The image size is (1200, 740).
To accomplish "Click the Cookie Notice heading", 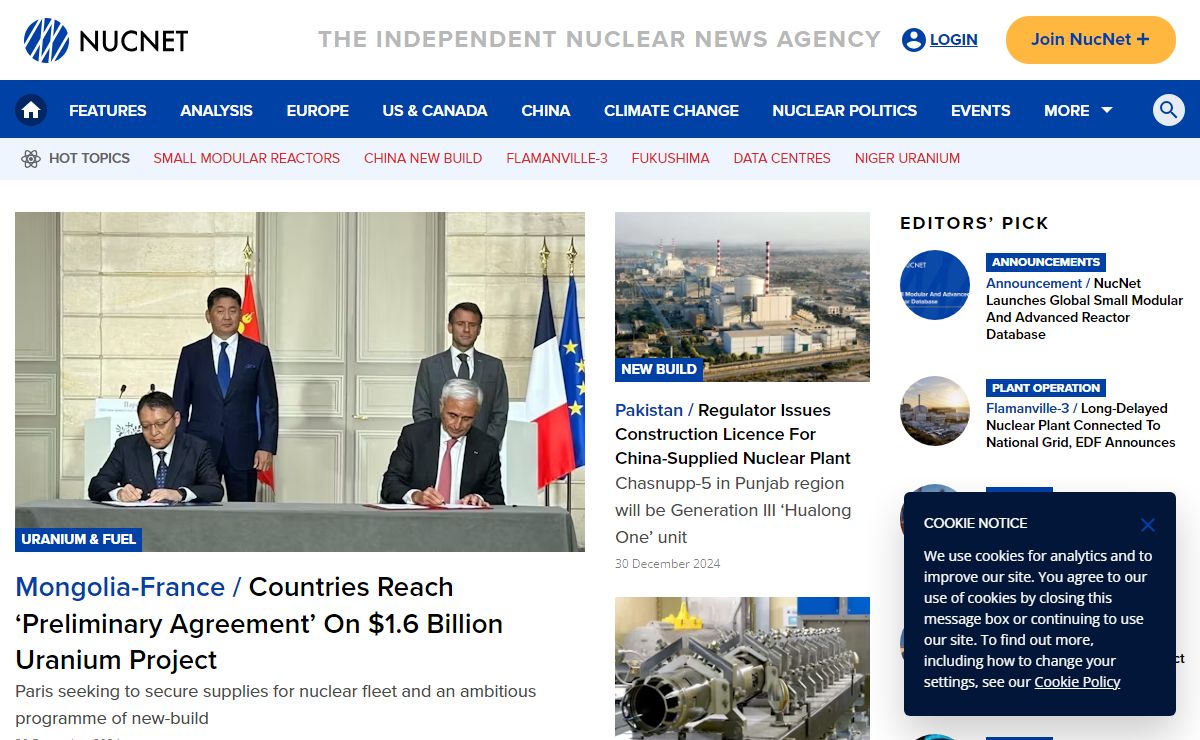I will point(975,523).
